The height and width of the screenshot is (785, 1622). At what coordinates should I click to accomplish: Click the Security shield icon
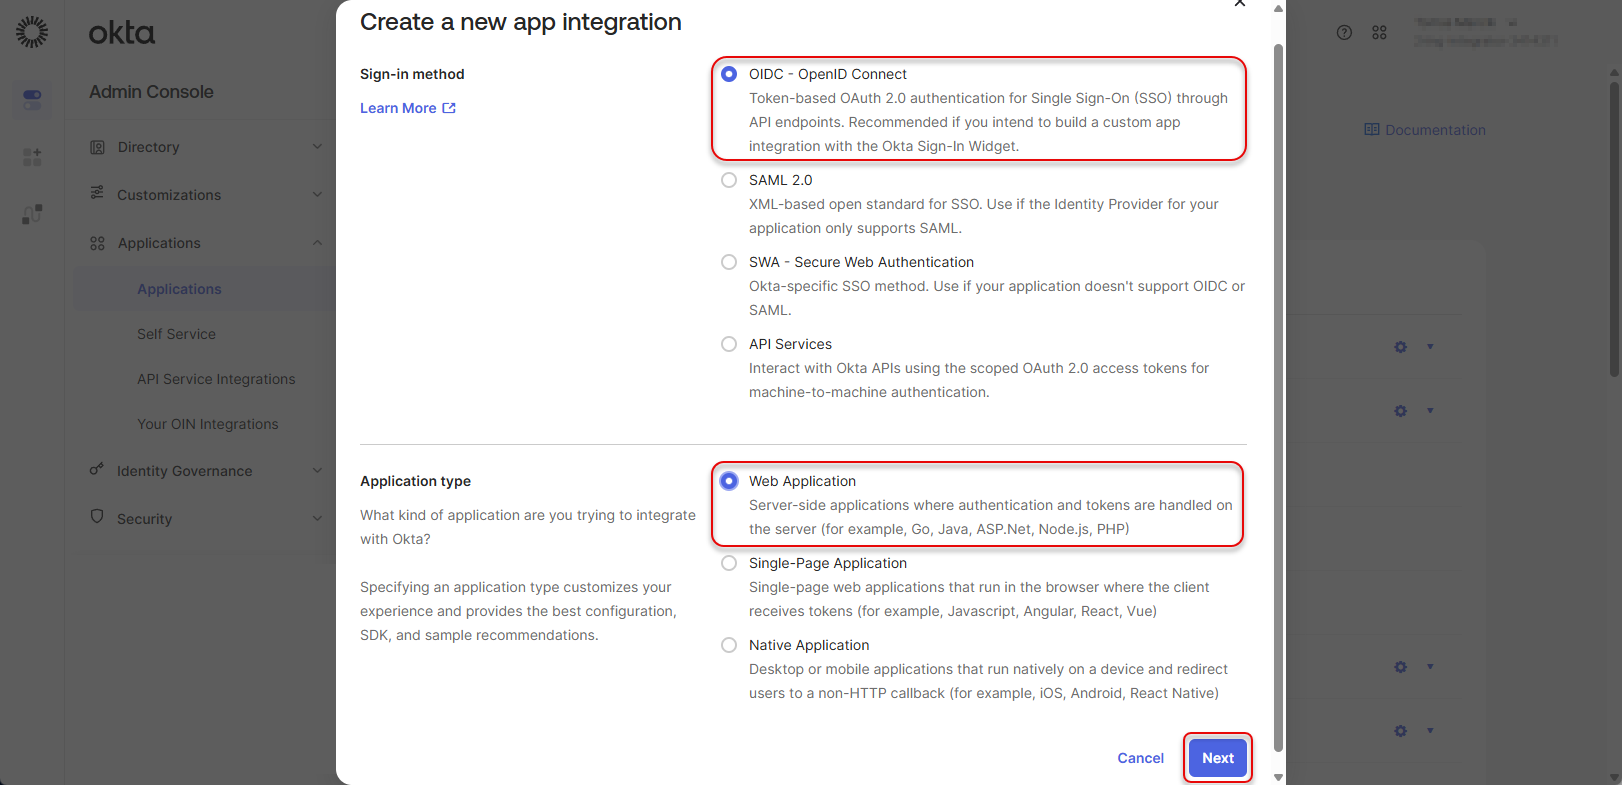(97, 517)
